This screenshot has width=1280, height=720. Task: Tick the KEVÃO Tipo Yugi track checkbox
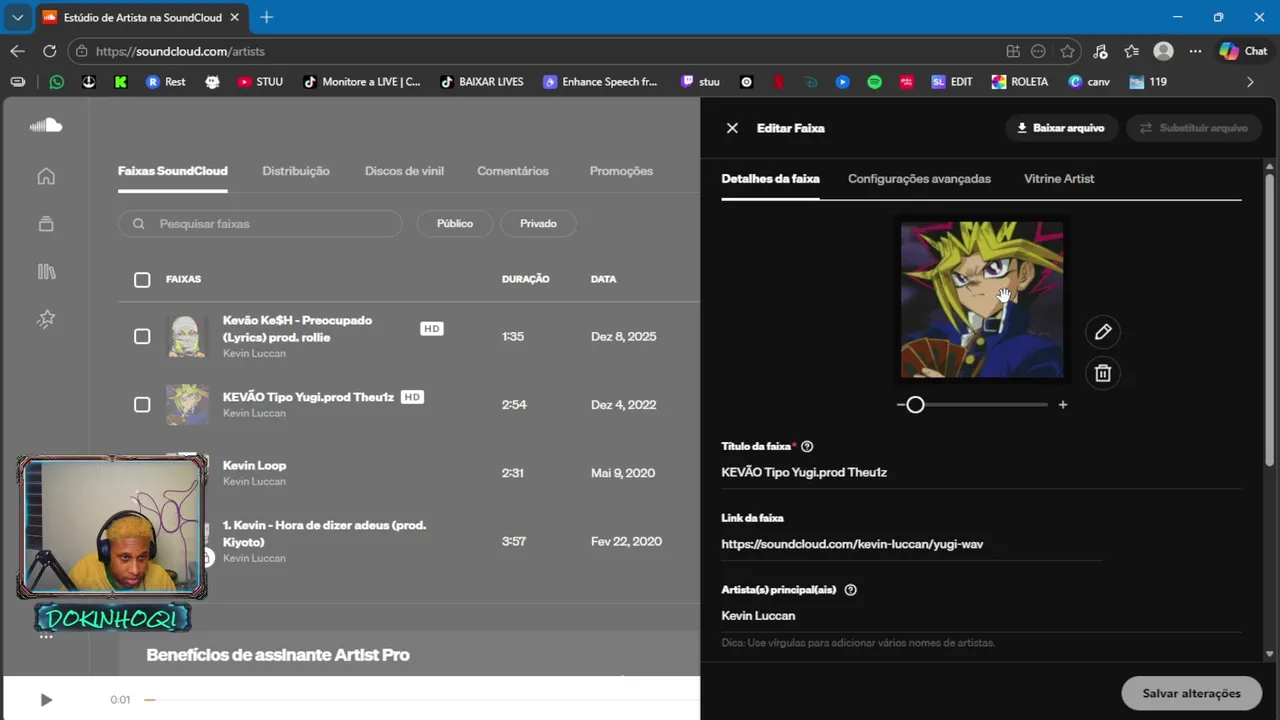coord(142,405)
